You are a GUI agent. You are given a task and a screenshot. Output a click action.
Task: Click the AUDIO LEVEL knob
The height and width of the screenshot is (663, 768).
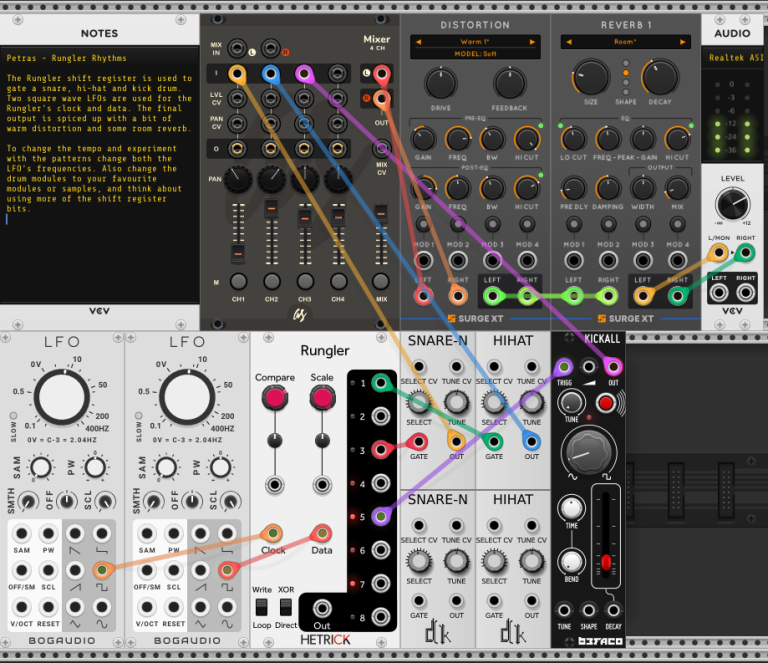pos(732,204)
